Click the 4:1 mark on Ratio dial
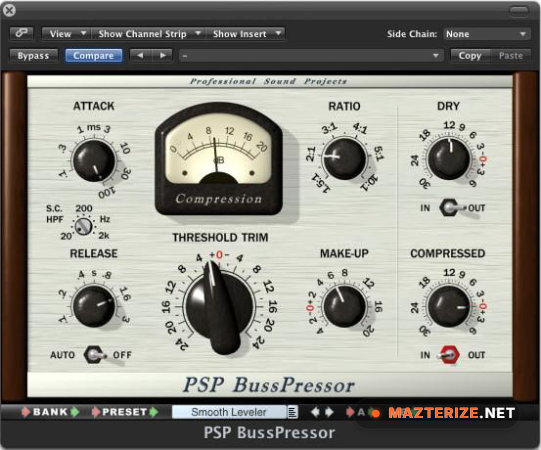 pos(360,128)
